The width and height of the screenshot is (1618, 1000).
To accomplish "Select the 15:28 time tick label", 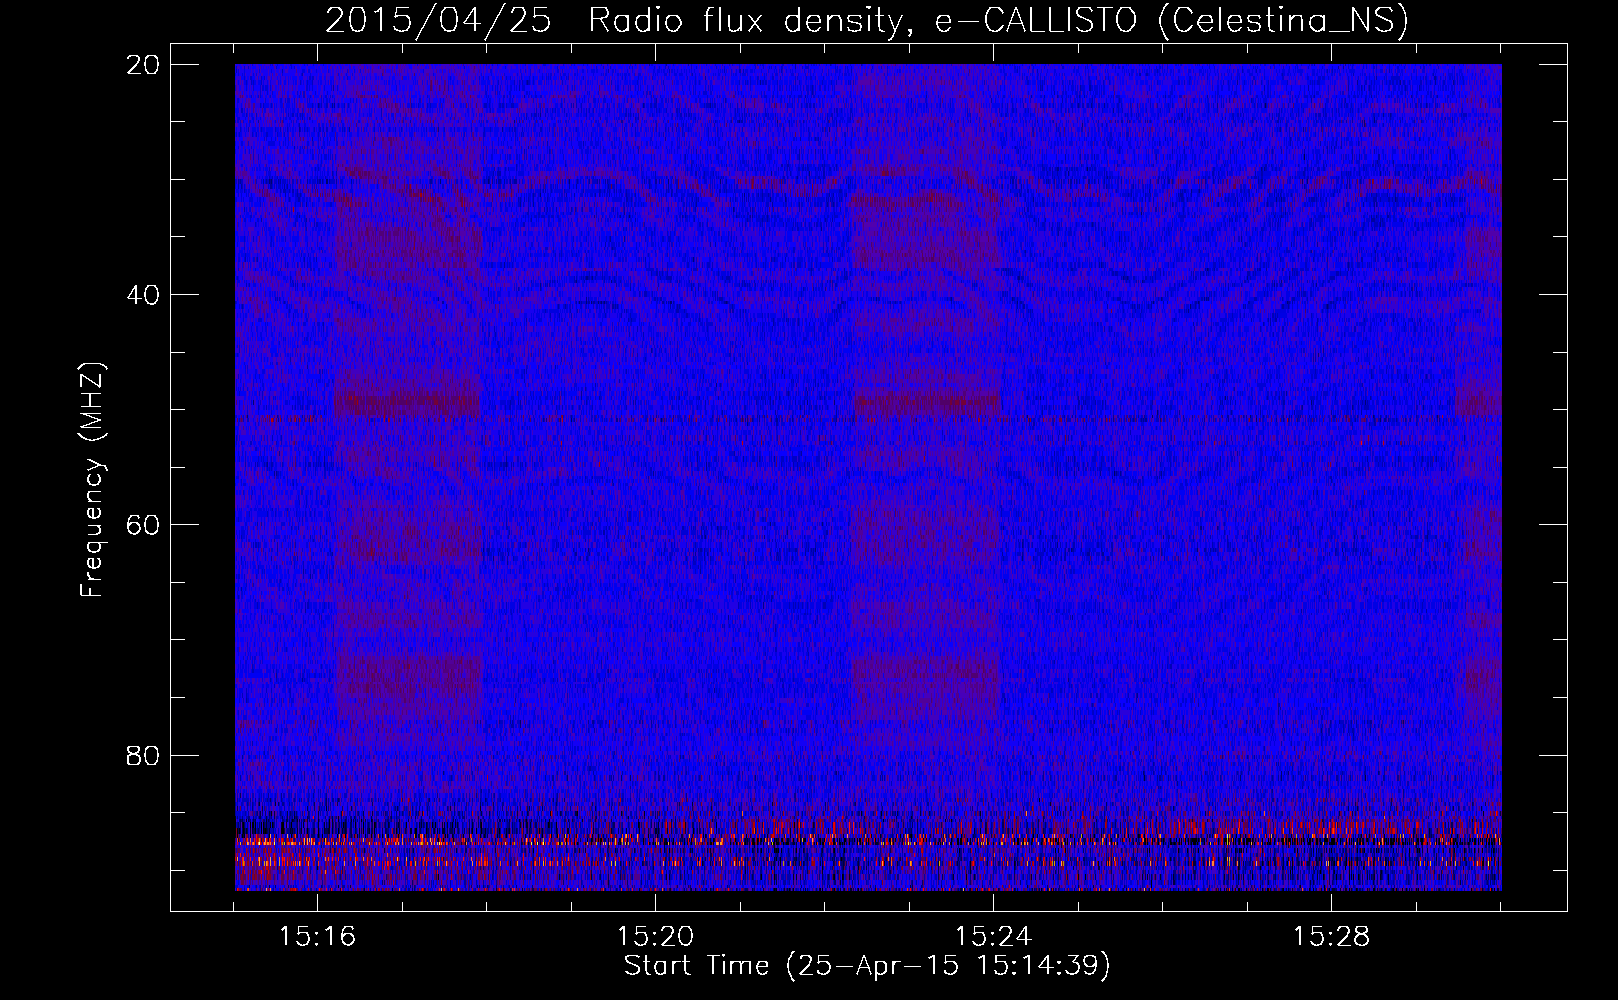I will [x=1332, y=937].
